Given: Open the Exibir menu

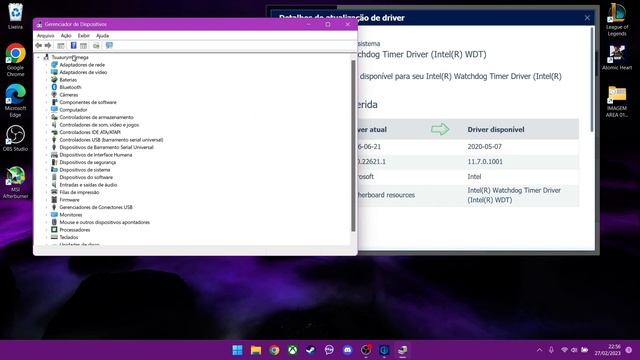Looking at the screenshot, I should pyautogui.click(x=83, y=36).
